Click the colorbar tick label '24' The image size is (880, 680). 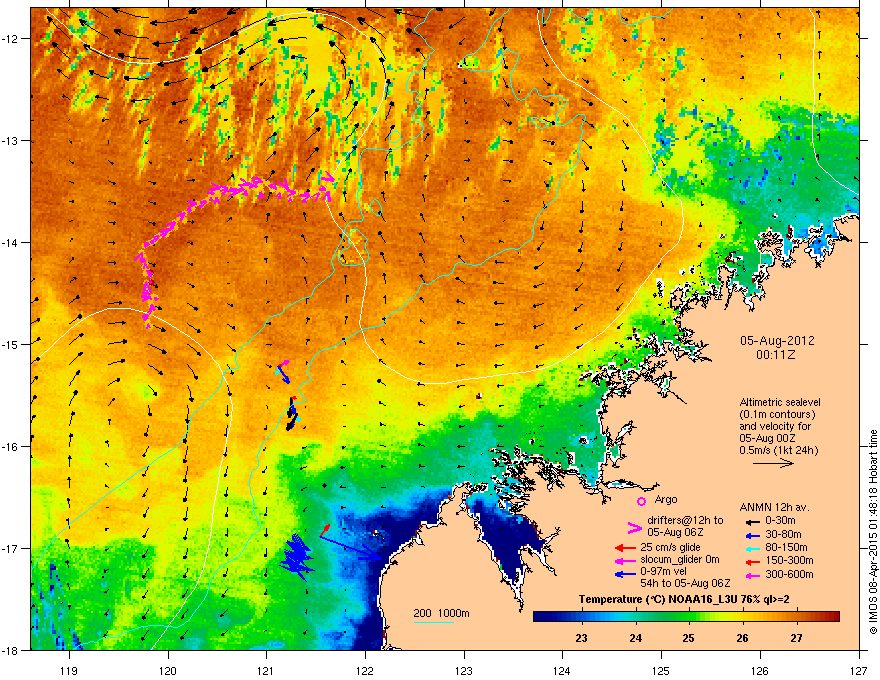point(635,638)
